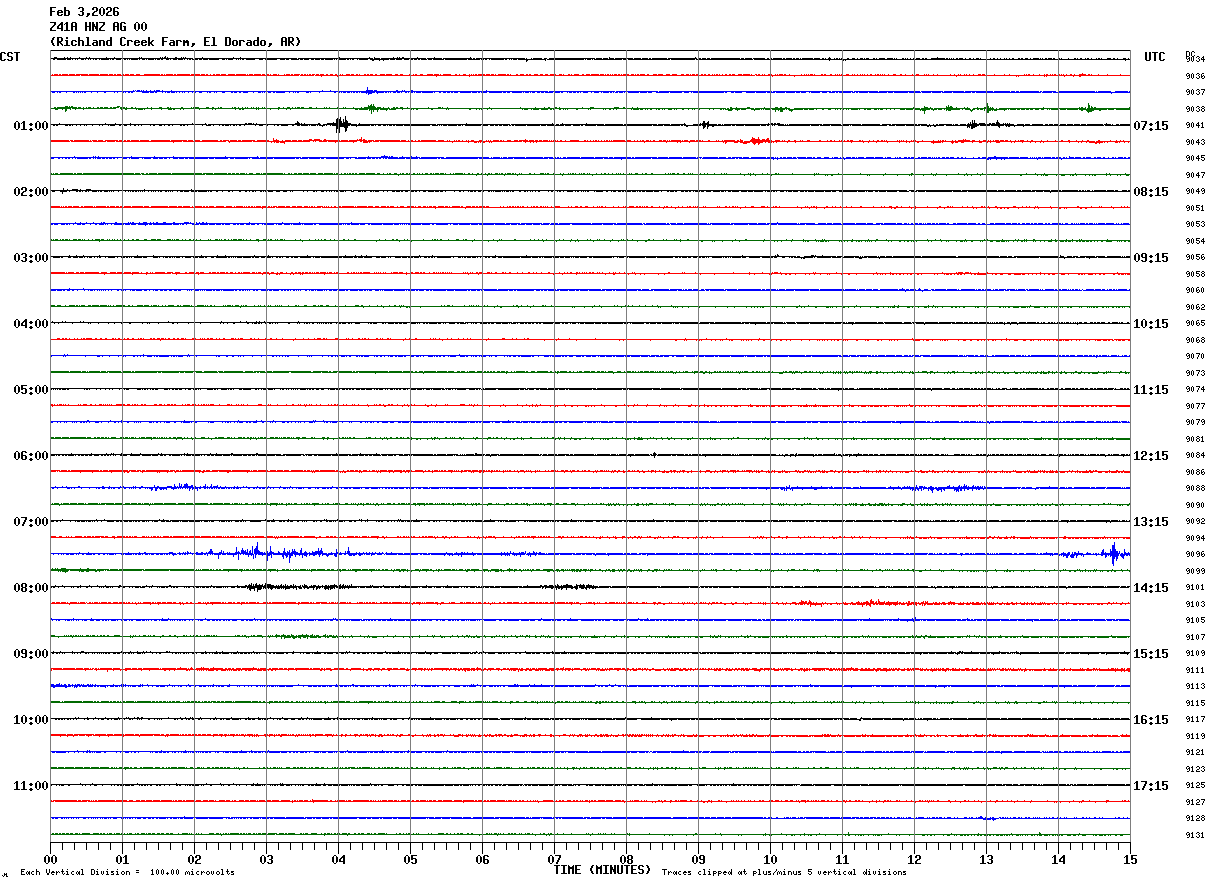The height and width of the screenshot is (886, 1210).
Task: Click minute 15 at the axis end
Action: click(1129, 858)
